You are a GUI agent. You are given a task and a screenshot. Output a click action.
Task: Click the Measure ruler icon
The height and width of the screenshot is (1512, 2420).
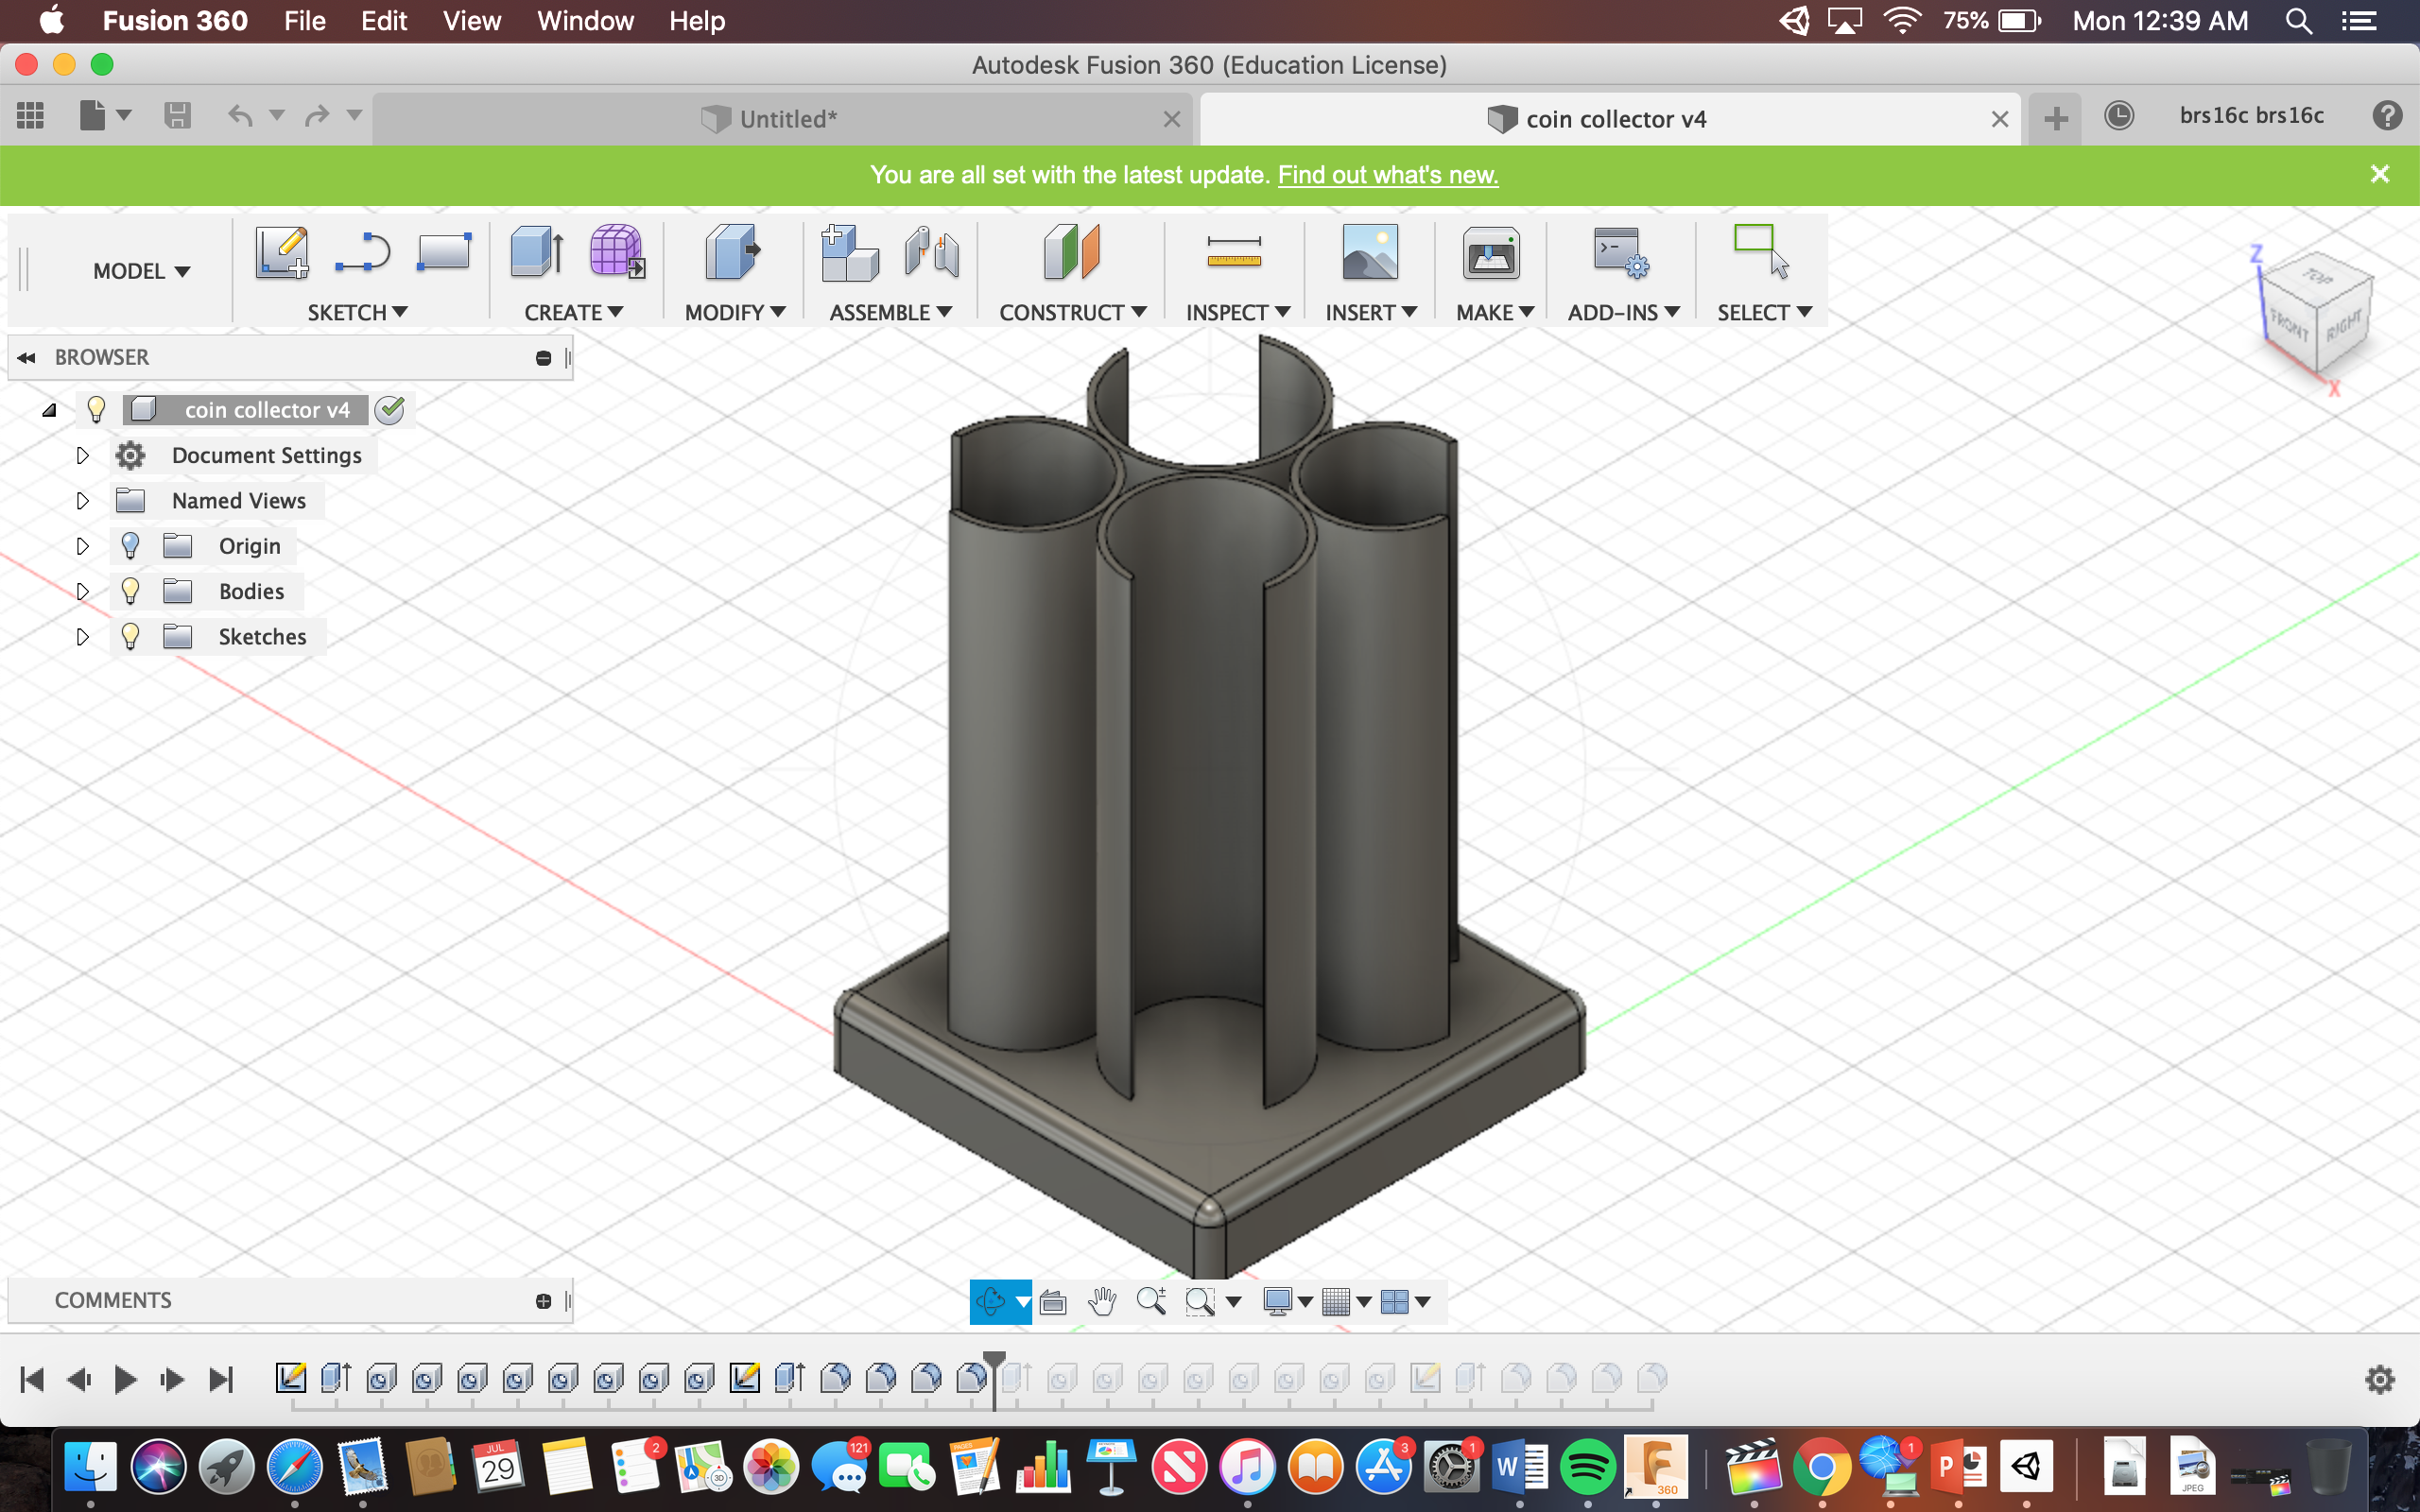pyautogui.click(x=1233, y=252)
